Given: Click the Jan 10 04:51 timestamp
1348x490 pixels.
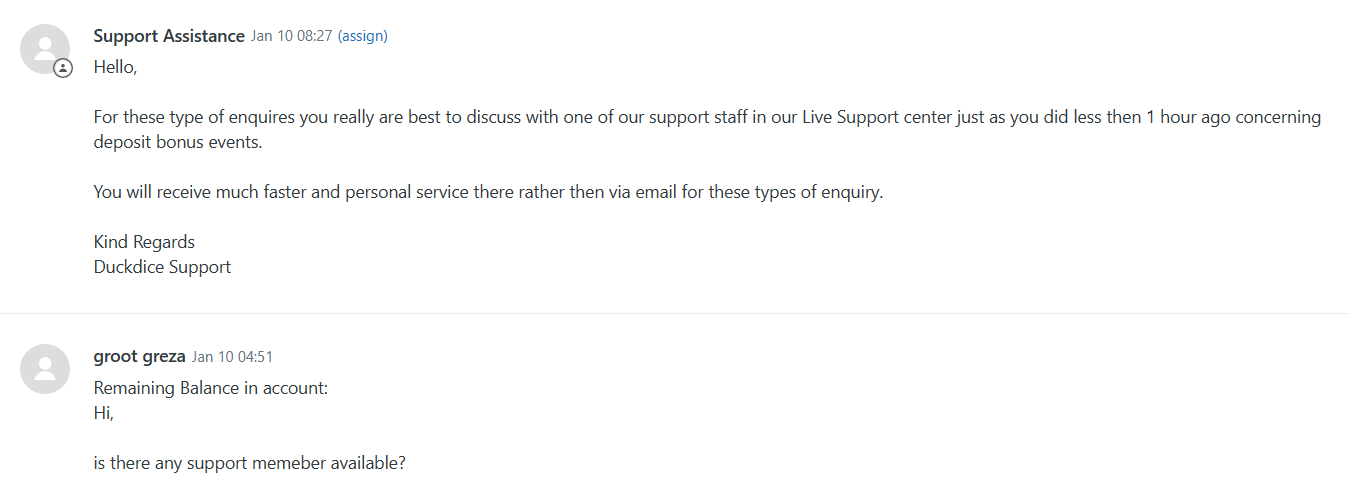Looking at the screenshot, I should pos(233,357).
